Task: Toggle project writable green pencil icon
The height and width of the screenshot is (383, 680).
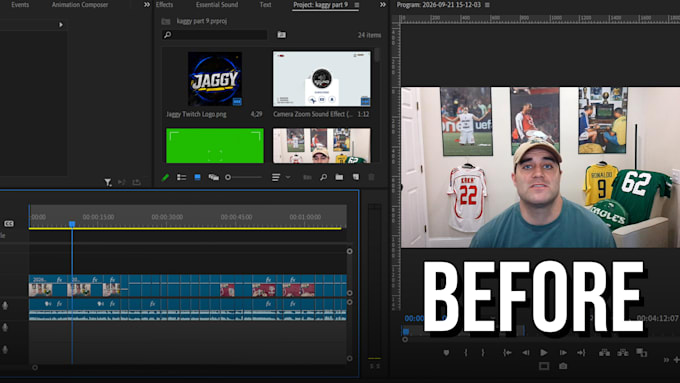Action: coord(165,177)
